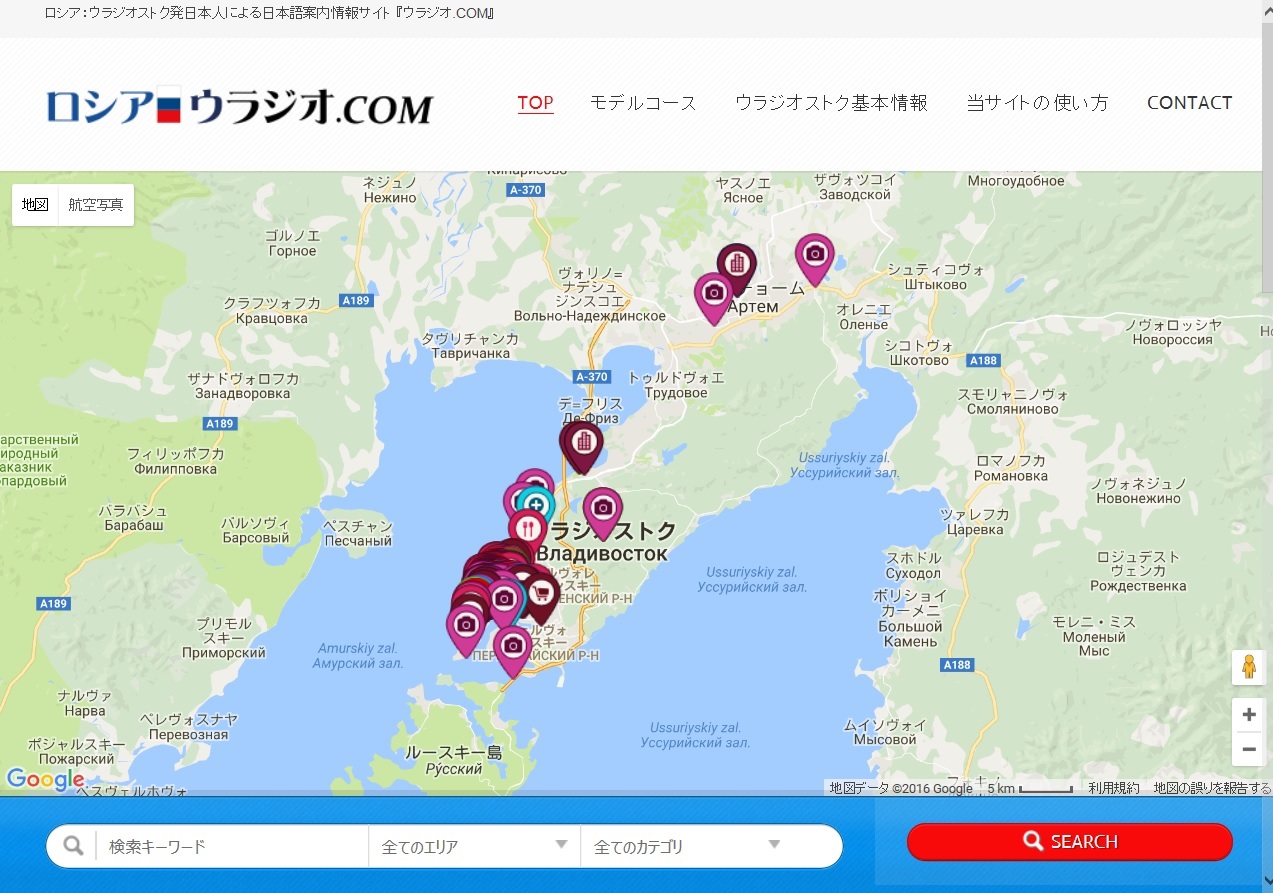Open ウラジオストク基本情報 in the navigation
Image resolution: width=1273 pixels, height=893 pixels.
(831, 102)
